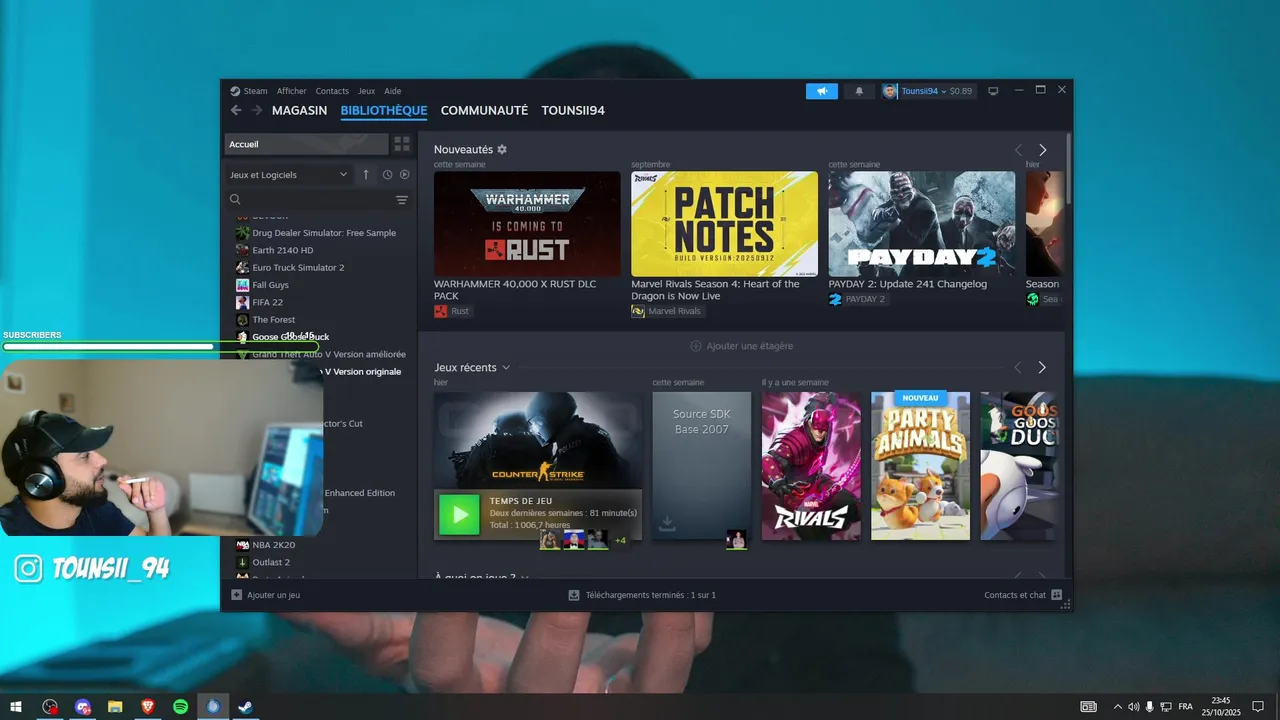Viewport: 1280px width, 720px height.
Task: Click the Rust game tag link
Action: click(x=451, y=311)
